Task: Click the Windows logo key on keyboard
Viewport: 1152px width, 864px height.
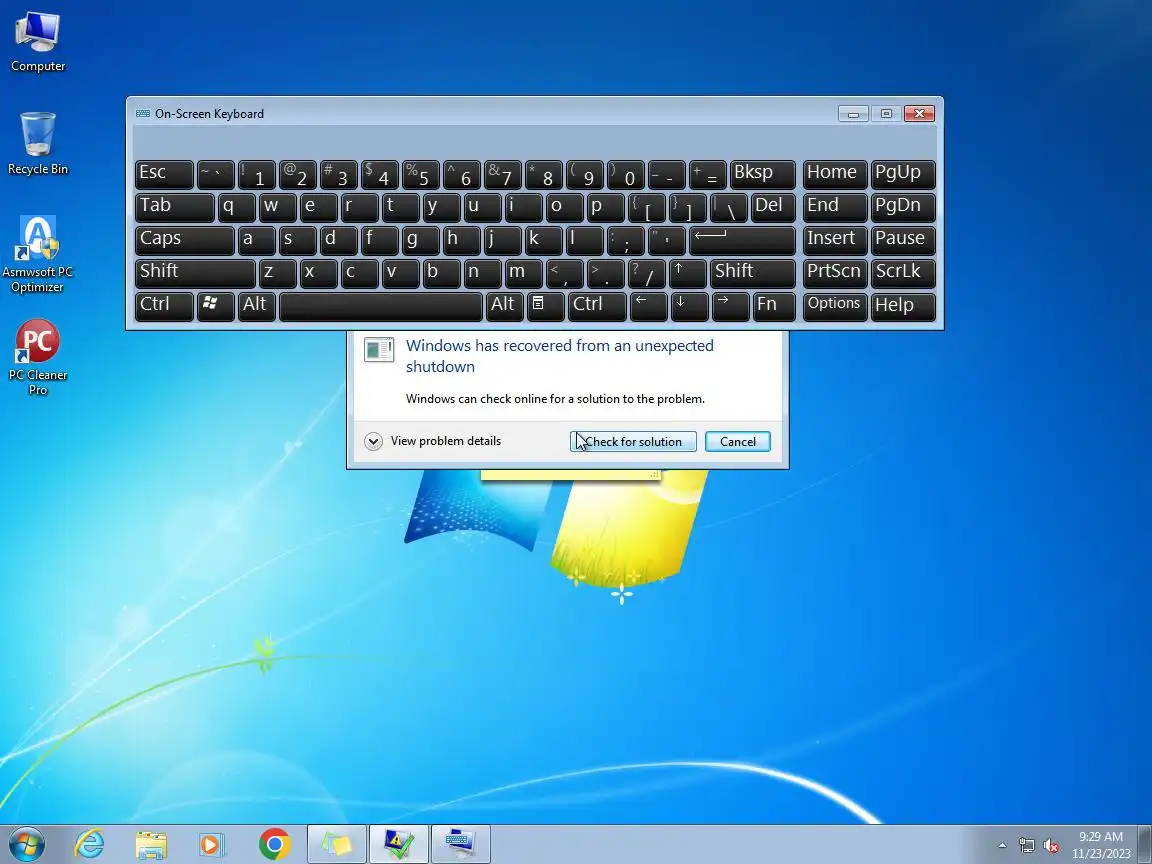Action: click(x=215, y=306)
